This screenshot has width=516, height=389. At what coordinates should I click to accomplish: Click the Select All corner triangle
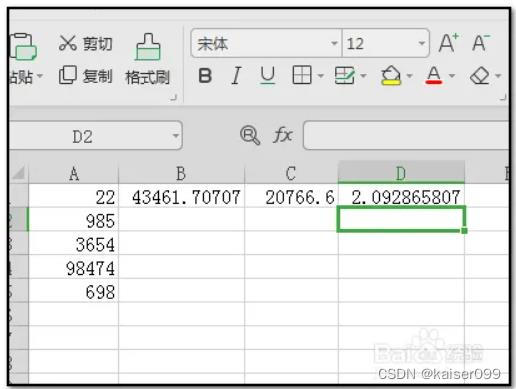pyautogui.click(x=19, y=172)
